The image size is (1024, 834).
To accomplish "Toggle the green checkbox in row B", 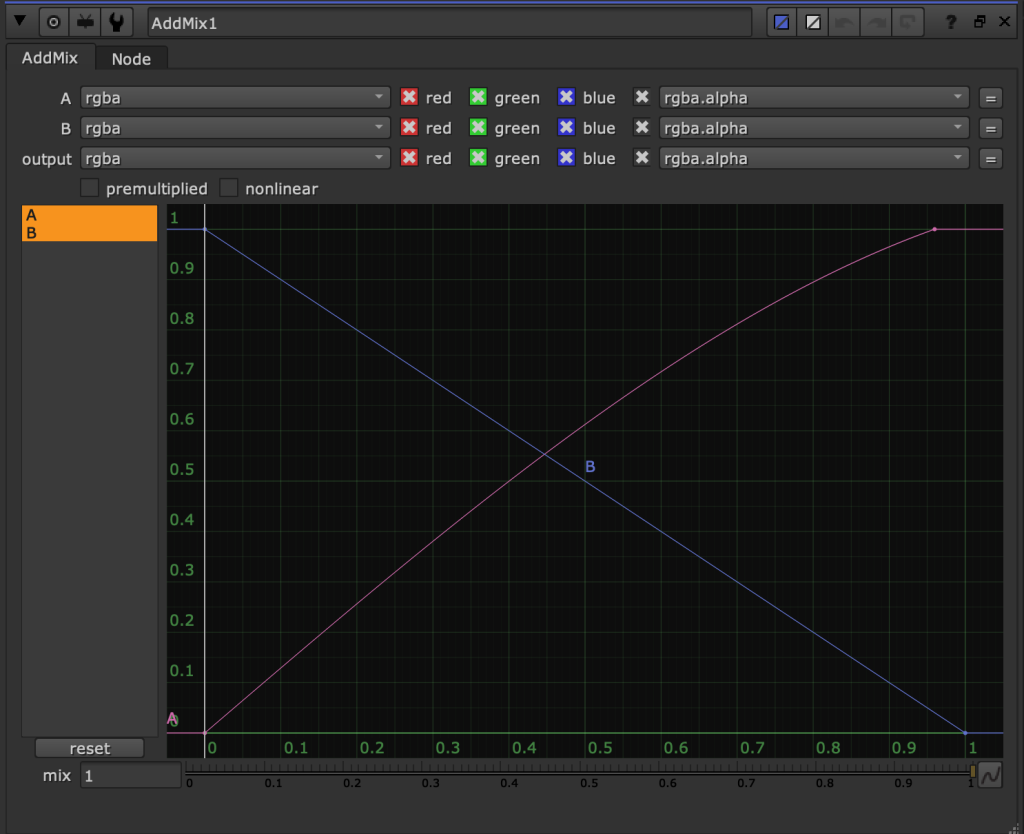I will 478,127.
